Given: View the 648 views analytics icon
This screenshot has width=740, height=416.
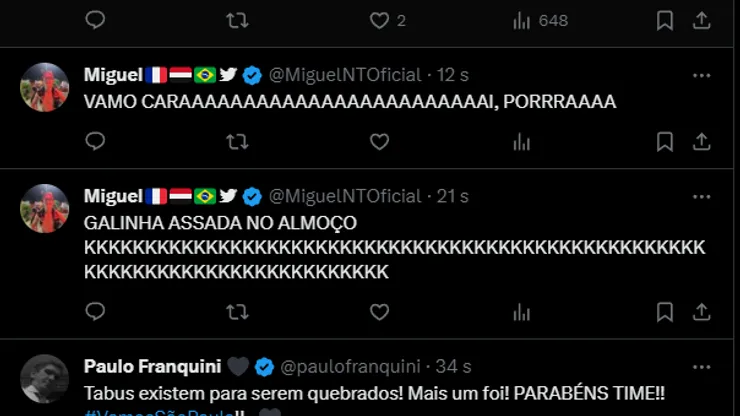Looking at the screenshot, I should pos(521,21).
